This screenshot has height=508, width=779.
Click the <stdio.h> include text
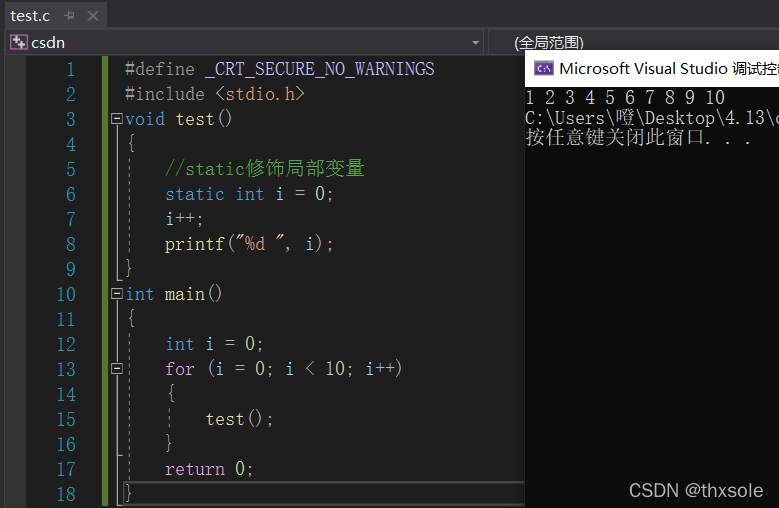[260, 94]
